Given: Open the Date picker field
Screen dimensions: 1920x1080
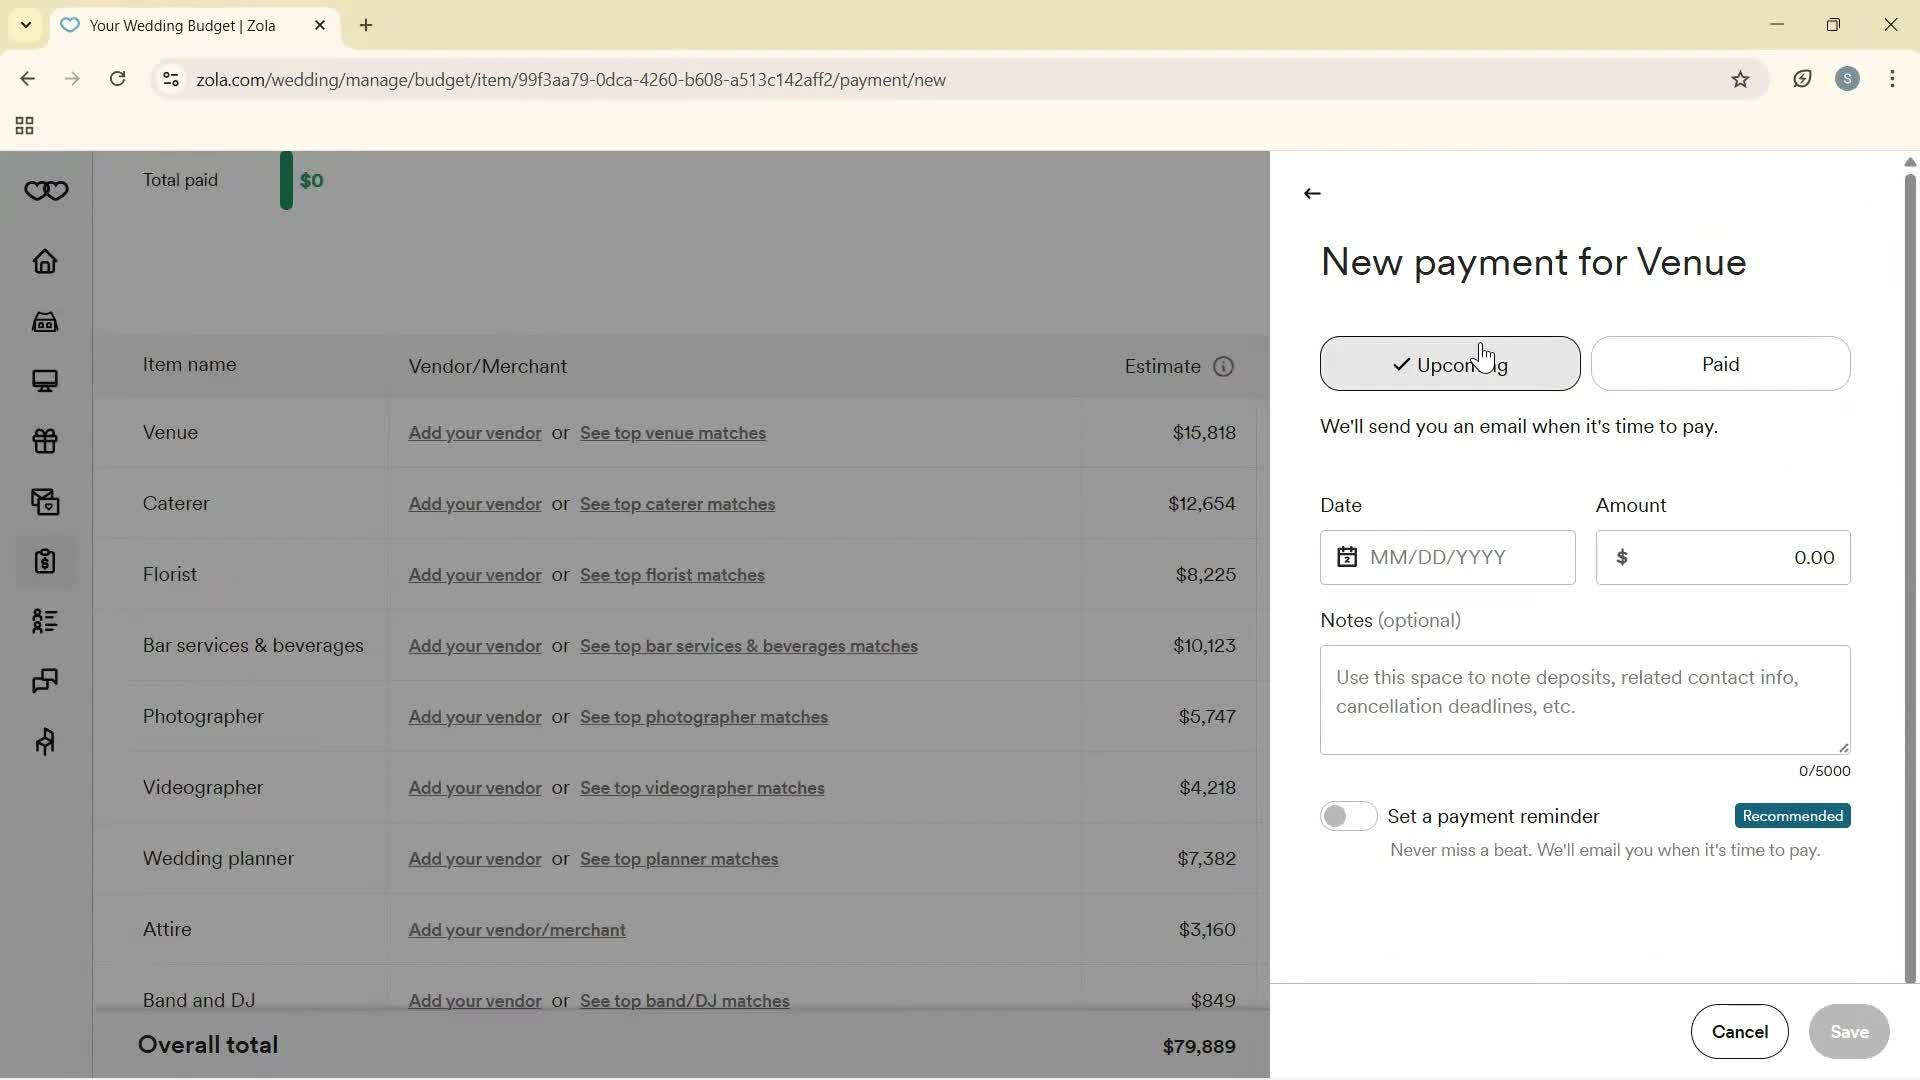Looking at the screenshot, I should pos(1447,558).
